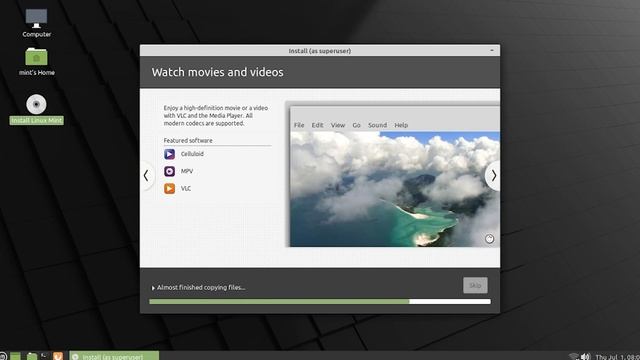Open the sound volume tray icon

point(586,357)
